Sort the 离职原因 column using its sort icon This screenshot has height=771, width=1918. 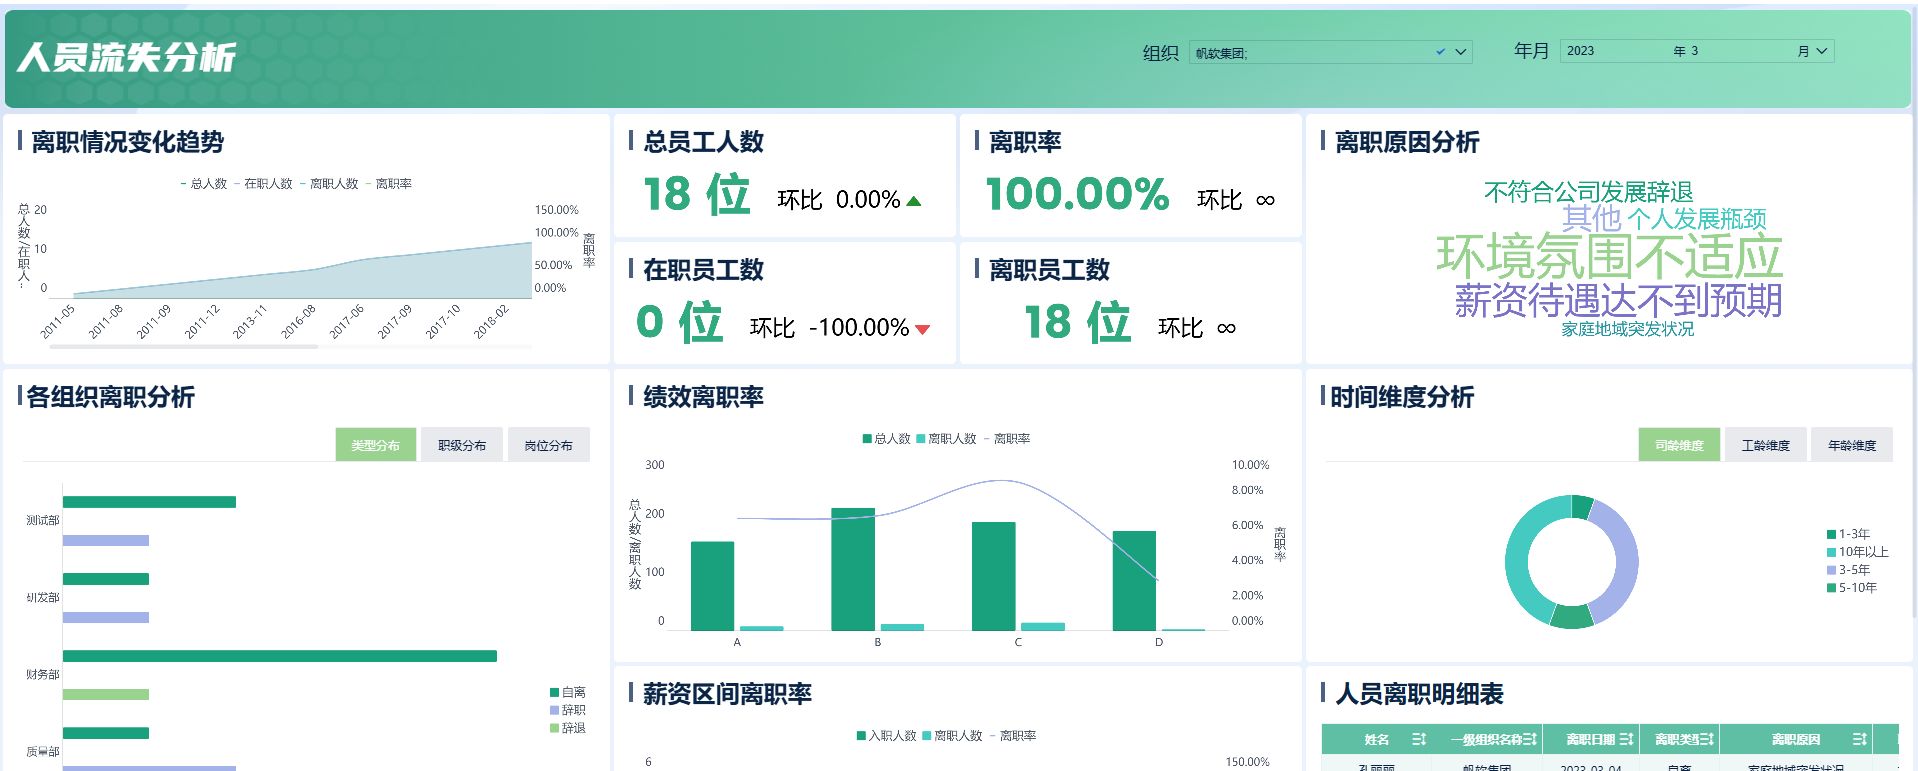pyautogui.click(x=1859, y=739)
